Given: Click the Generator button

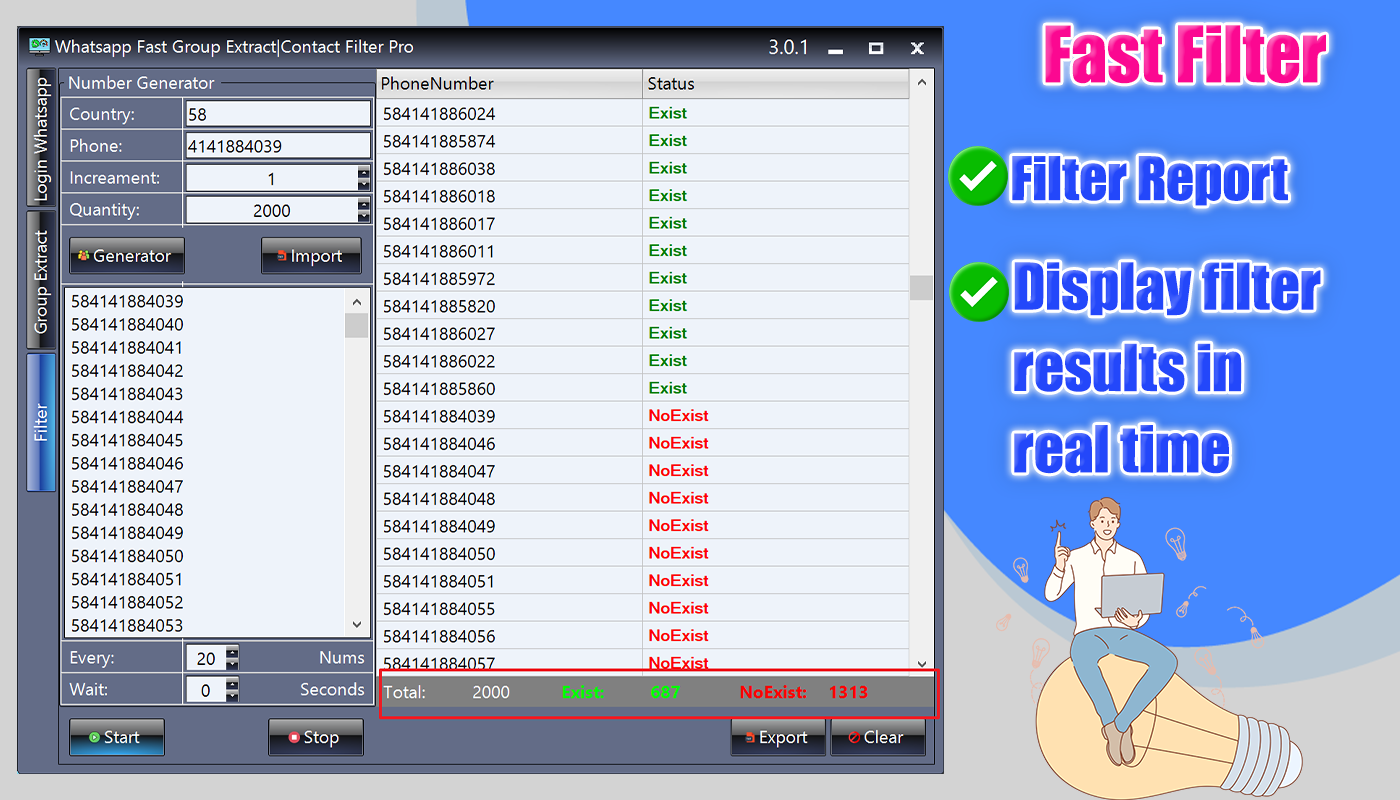Looking at the screenshot, I should tap(127, 256).
